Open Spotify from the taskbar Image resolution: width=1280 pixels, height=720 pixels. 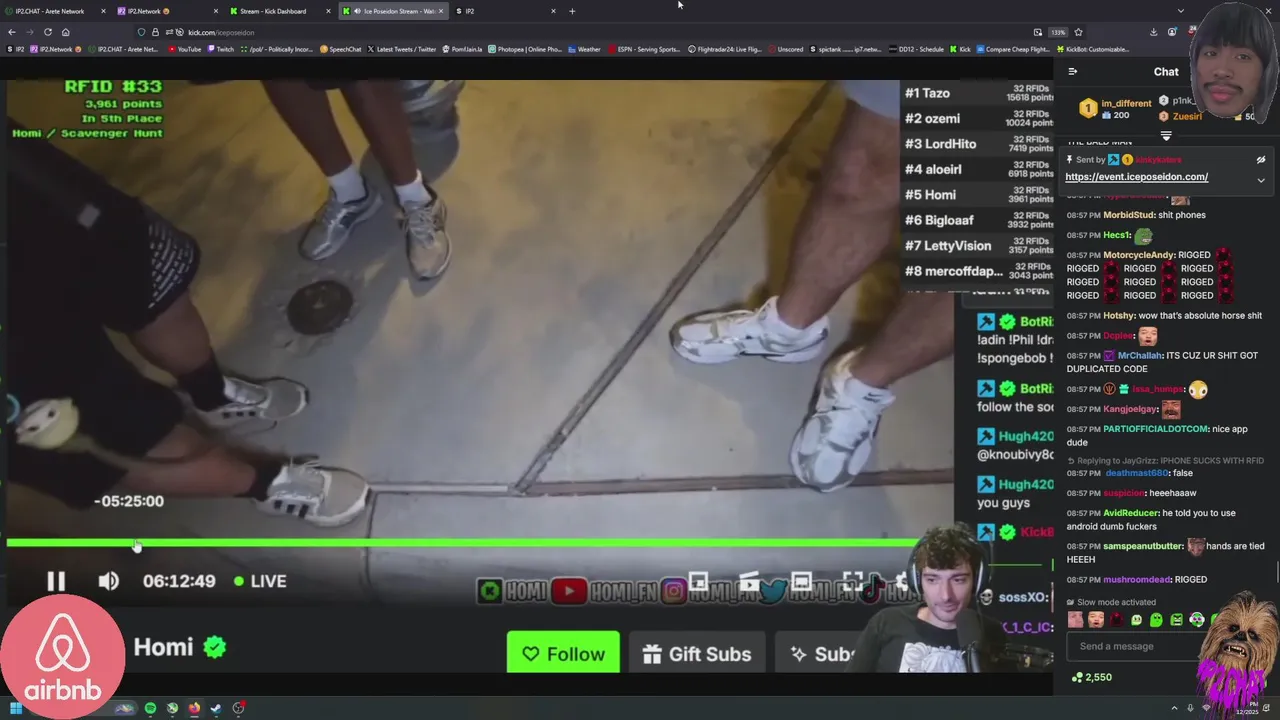coord(150,708)
